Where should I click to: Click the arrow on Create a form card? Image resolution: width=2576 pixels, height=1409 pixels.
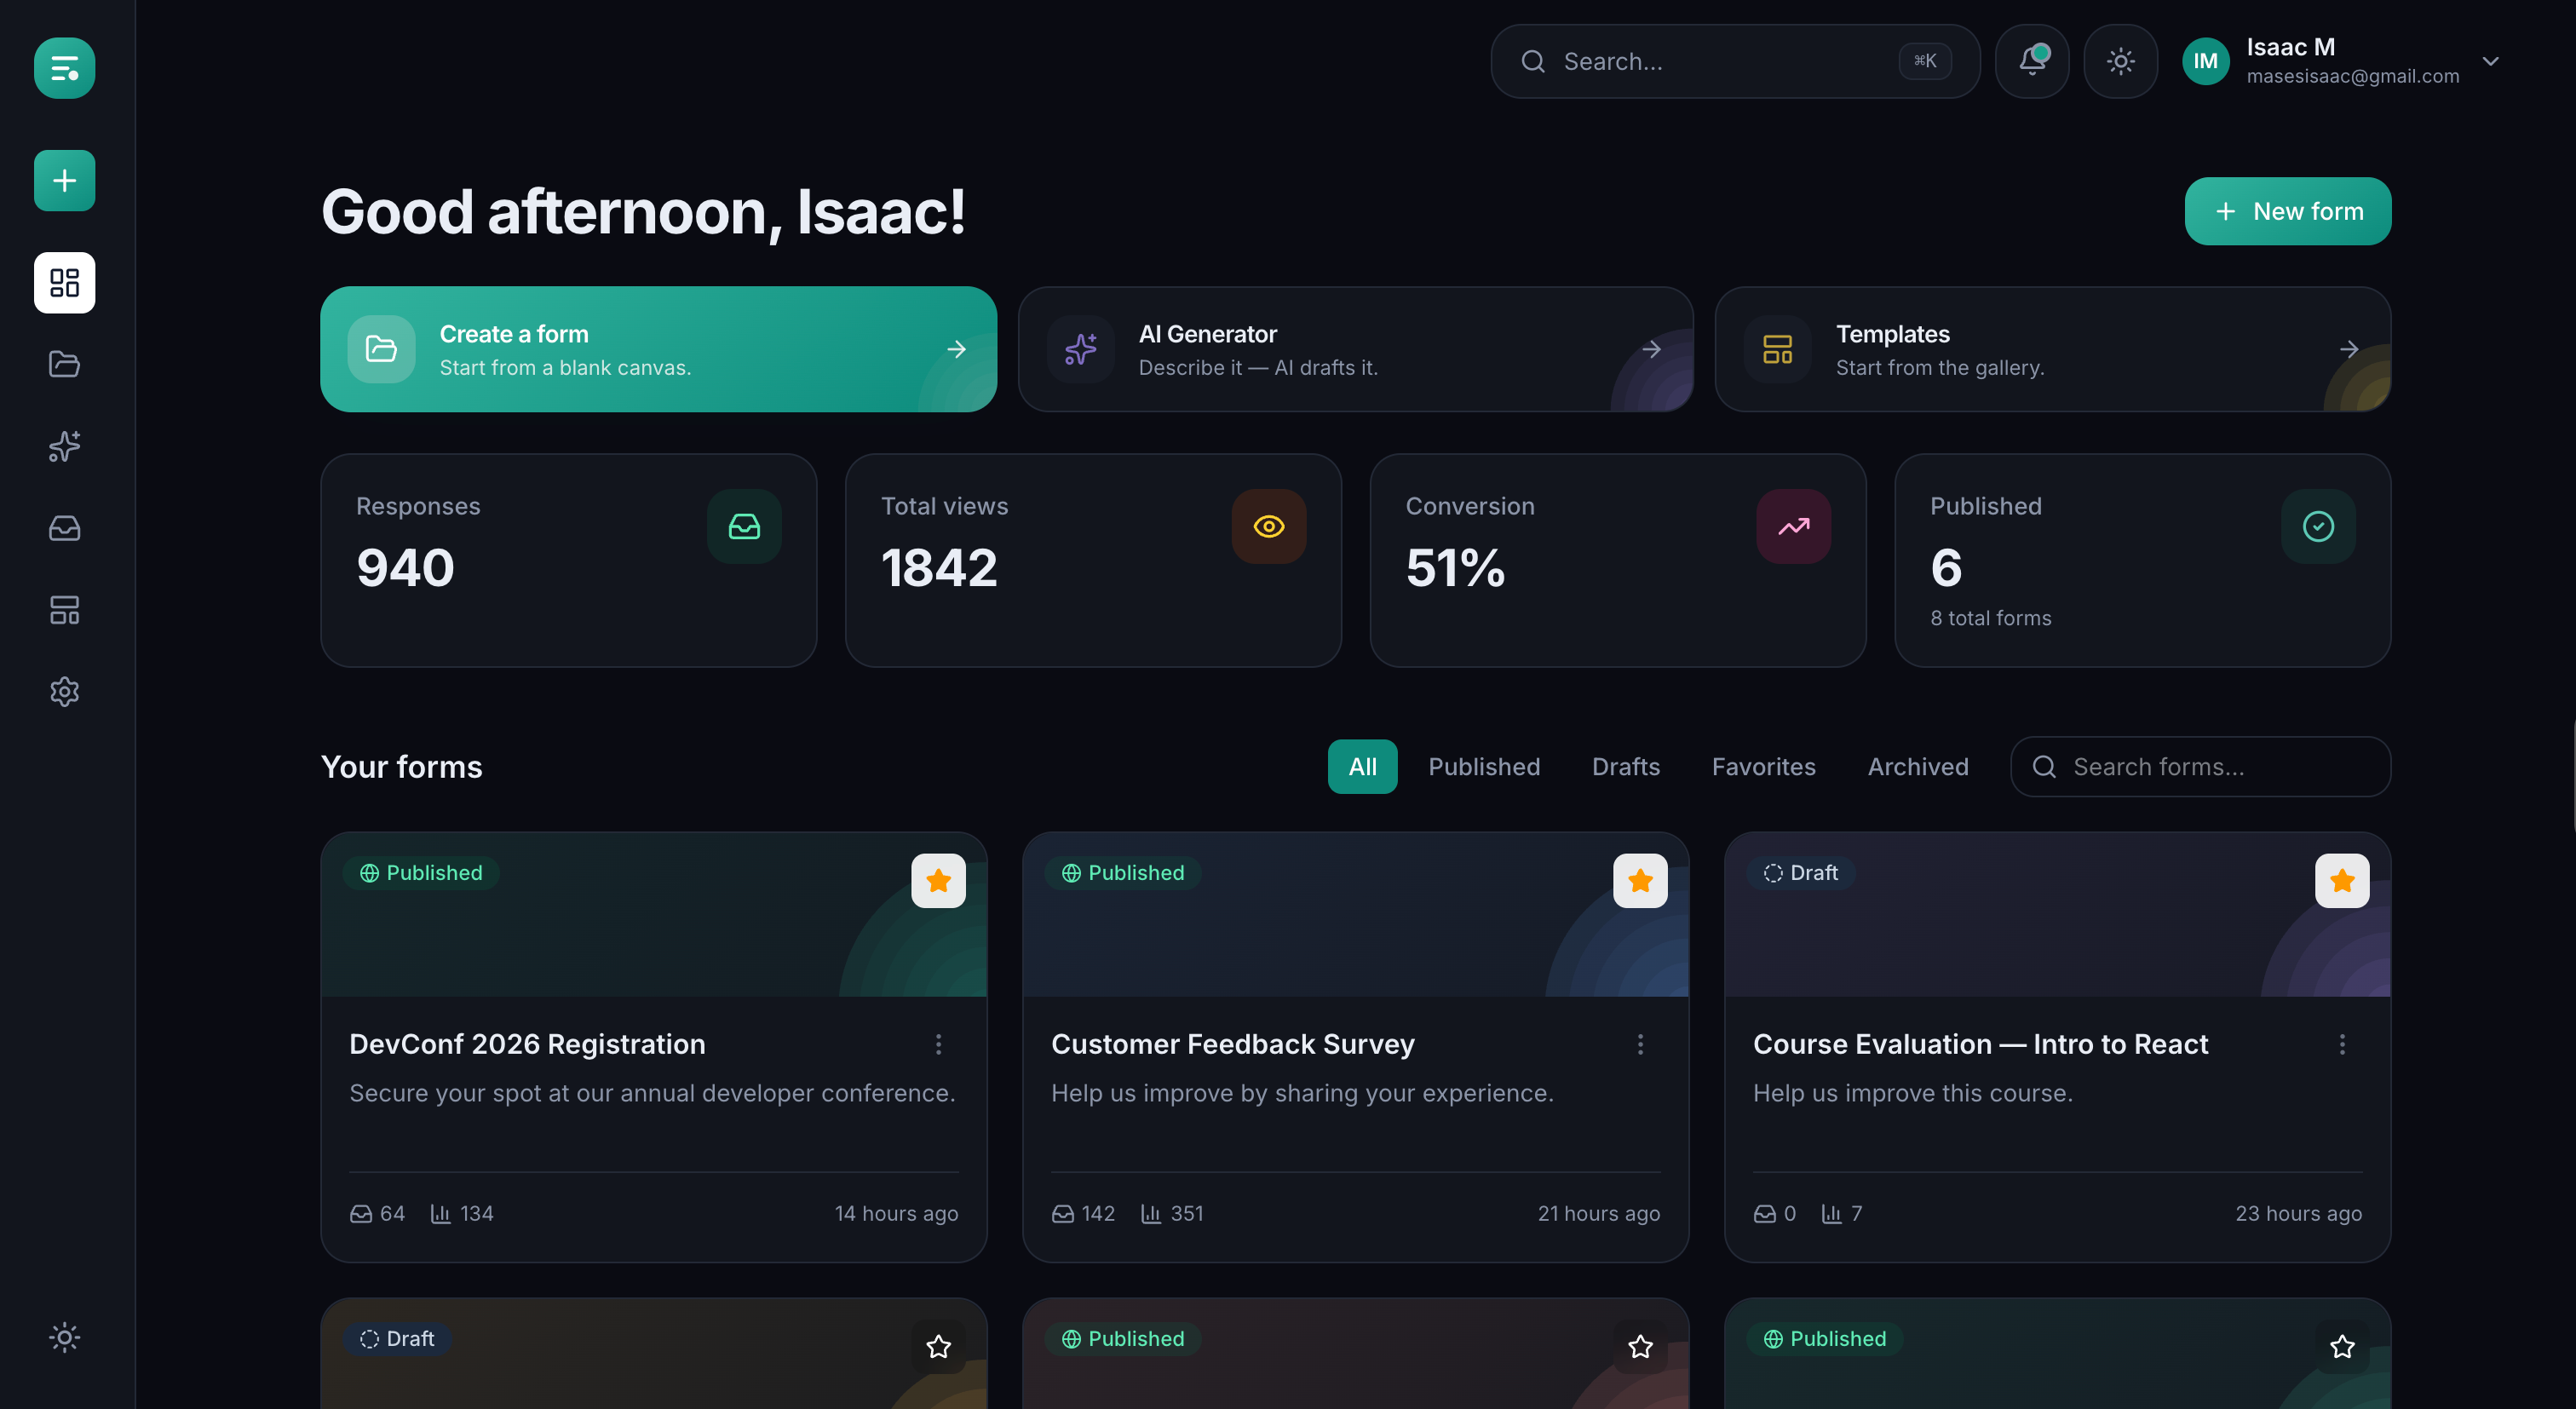tap(956, 349)
